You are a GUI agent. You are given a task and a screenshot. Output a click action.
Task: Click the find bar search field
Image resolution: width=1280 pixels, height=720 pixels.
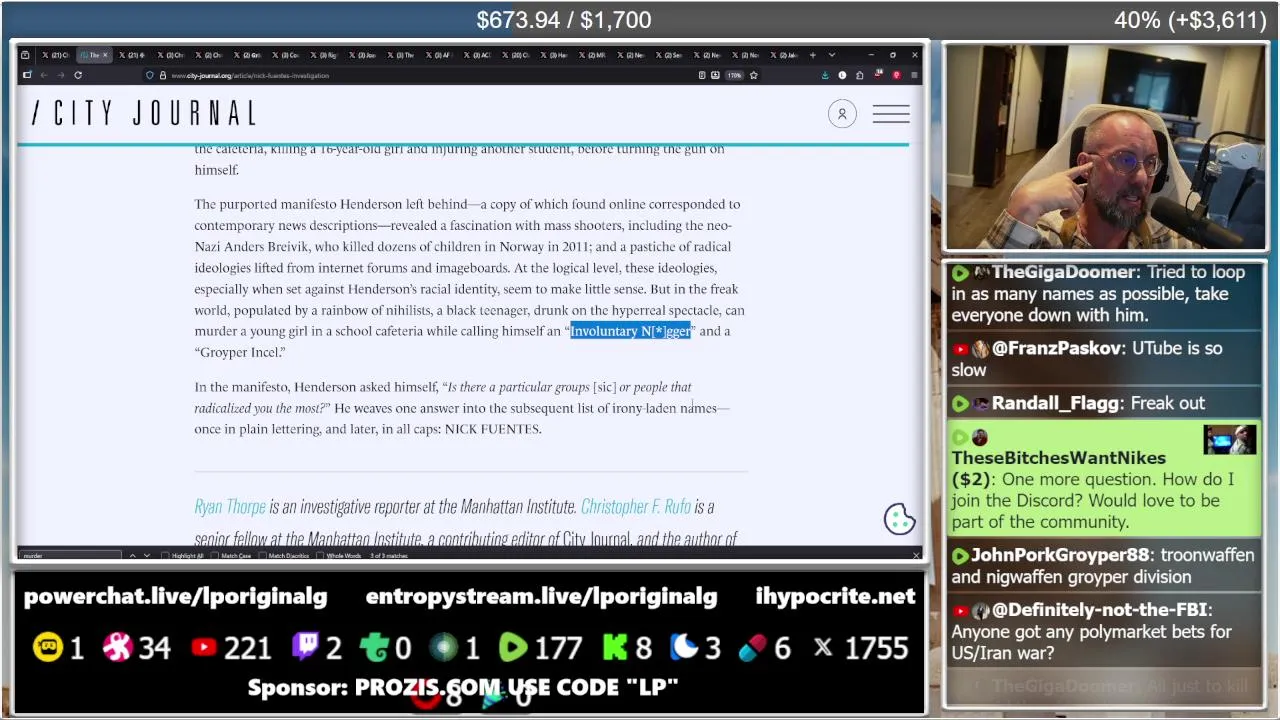70,555
